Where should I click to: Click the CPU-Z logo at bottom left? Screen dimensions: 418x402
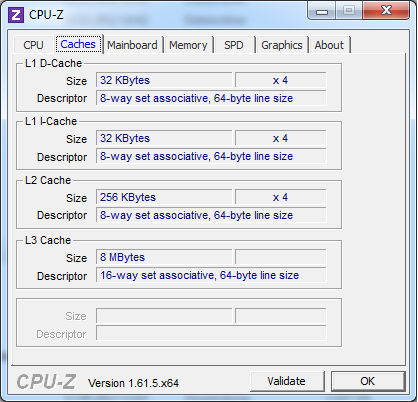pos(46,382)
